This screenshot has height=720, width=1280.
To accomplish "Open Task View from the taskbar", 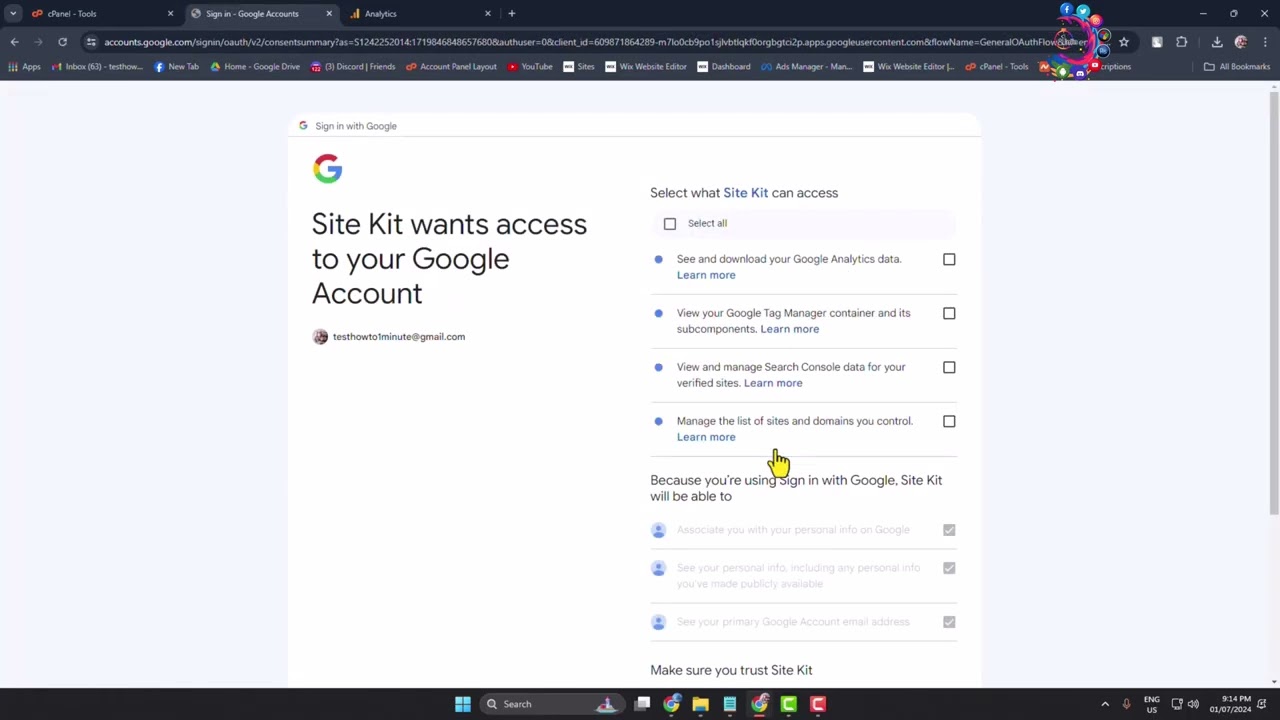I will pyautogui.click(x=643, y=704).
